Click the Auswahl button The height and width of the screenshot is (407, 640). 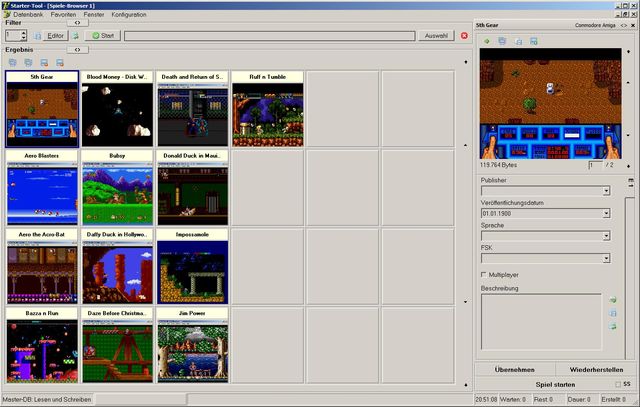pyautogui.click(x=436, y=36)
